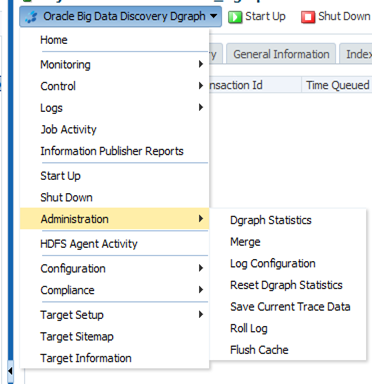Image resolution: width=372 pixels, height=384 pixels.
Task: Choose Flush Cache in the submenu
Action: point(287,350)
